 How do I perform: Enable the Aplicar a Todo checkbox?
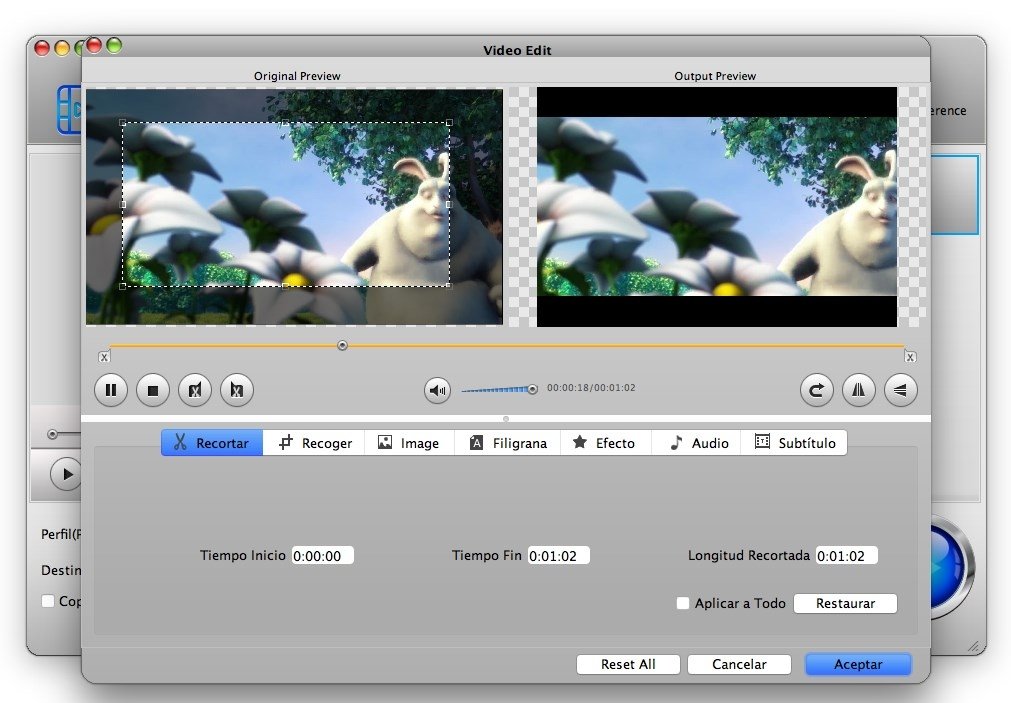(683, 604)
